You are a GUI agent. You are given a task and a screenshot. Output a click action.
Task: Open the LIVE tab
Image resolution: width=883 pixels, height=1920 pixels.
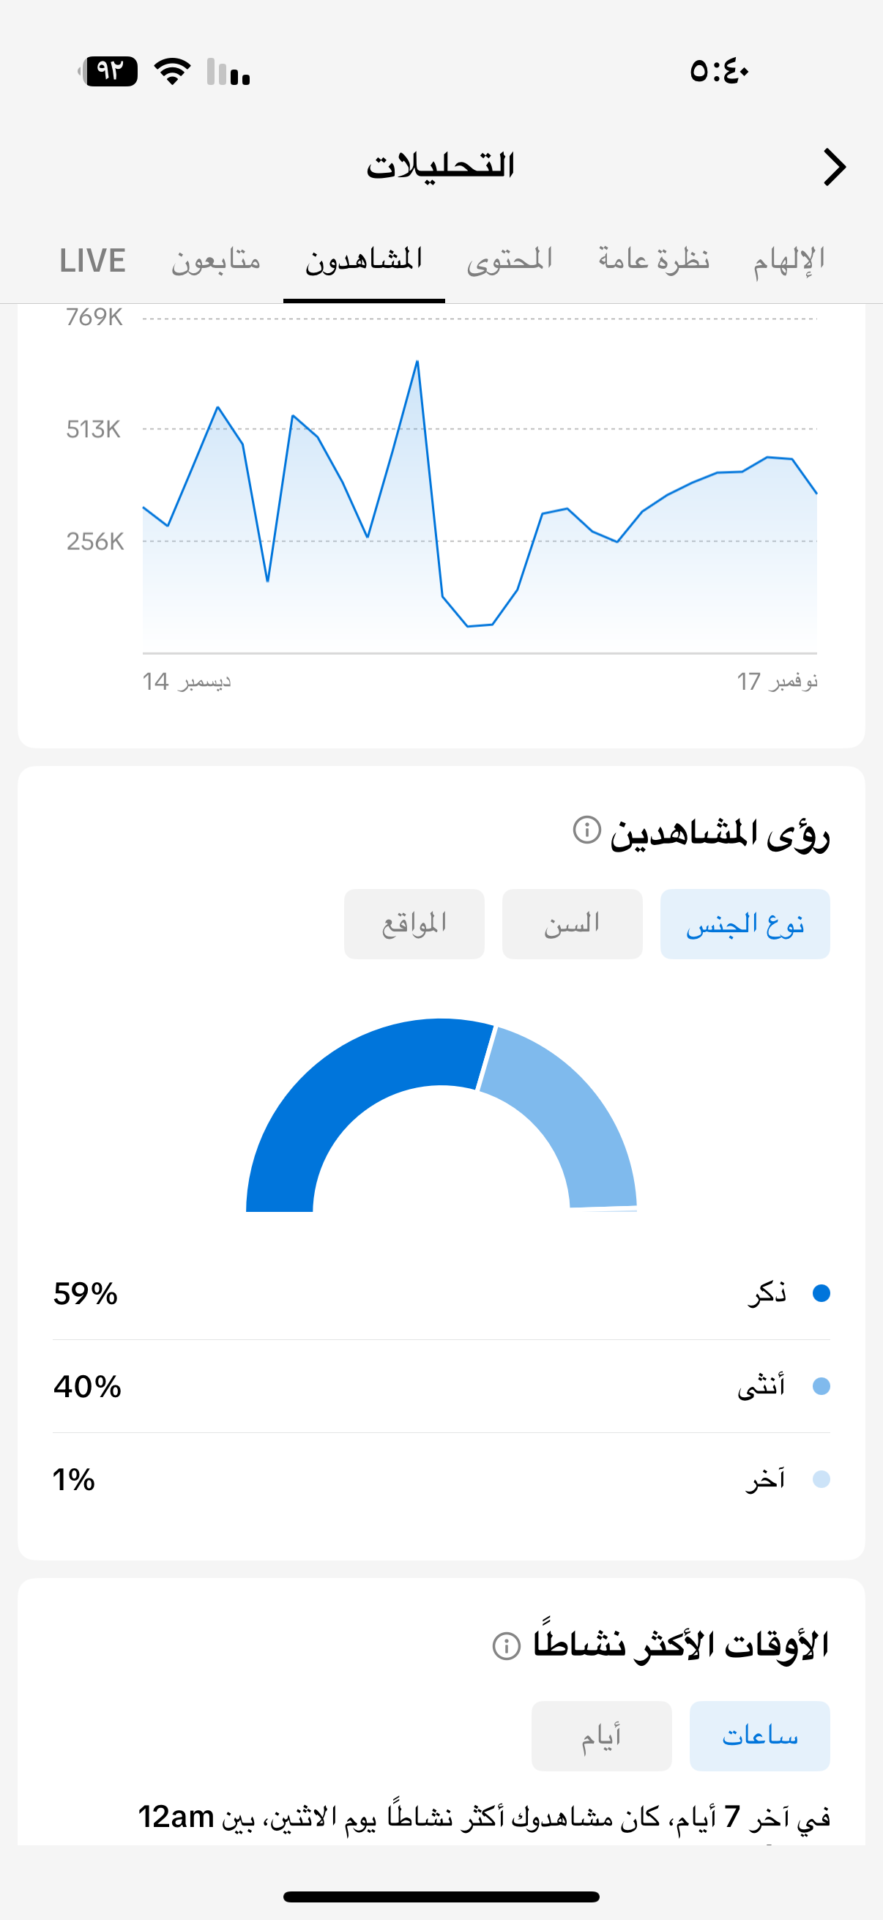[92, 261]
